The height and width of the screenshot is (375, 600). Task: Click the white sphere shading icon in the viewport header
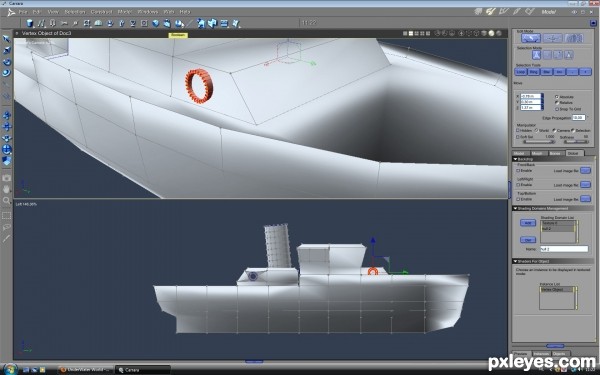click(x=491, y=33)
